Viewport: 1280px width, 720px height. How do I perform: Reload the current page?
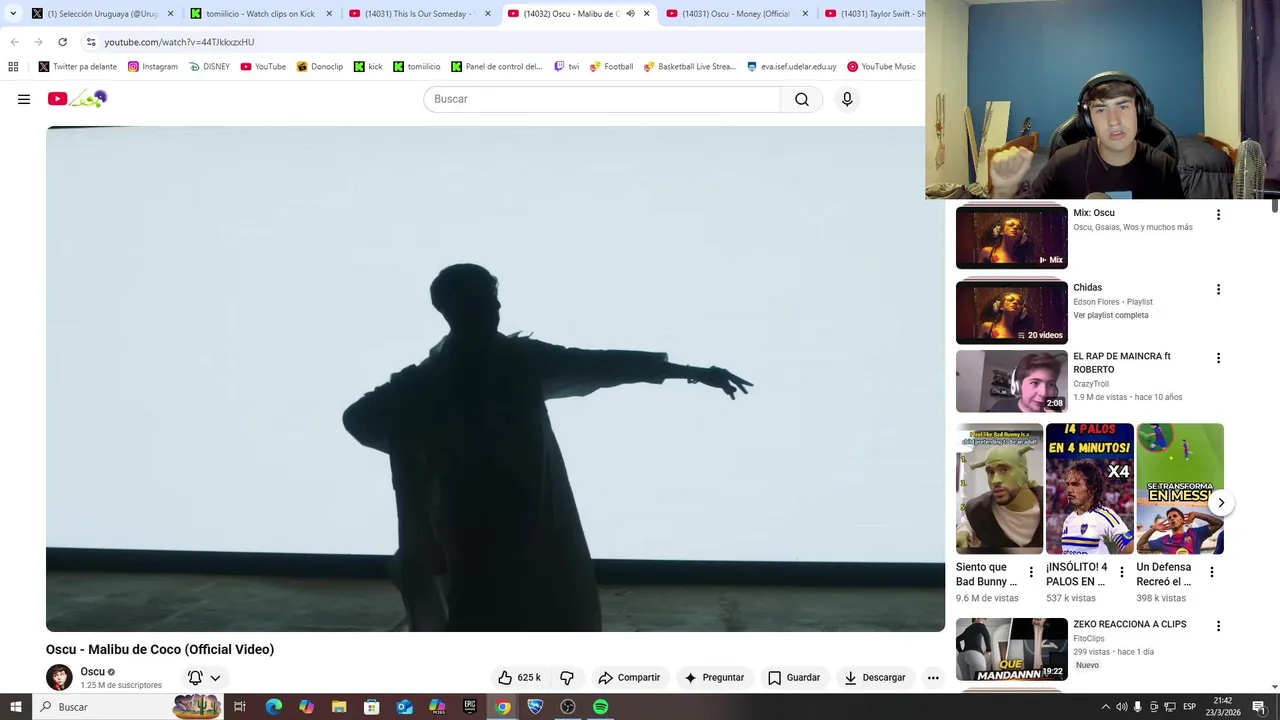(x=62, y=42)
